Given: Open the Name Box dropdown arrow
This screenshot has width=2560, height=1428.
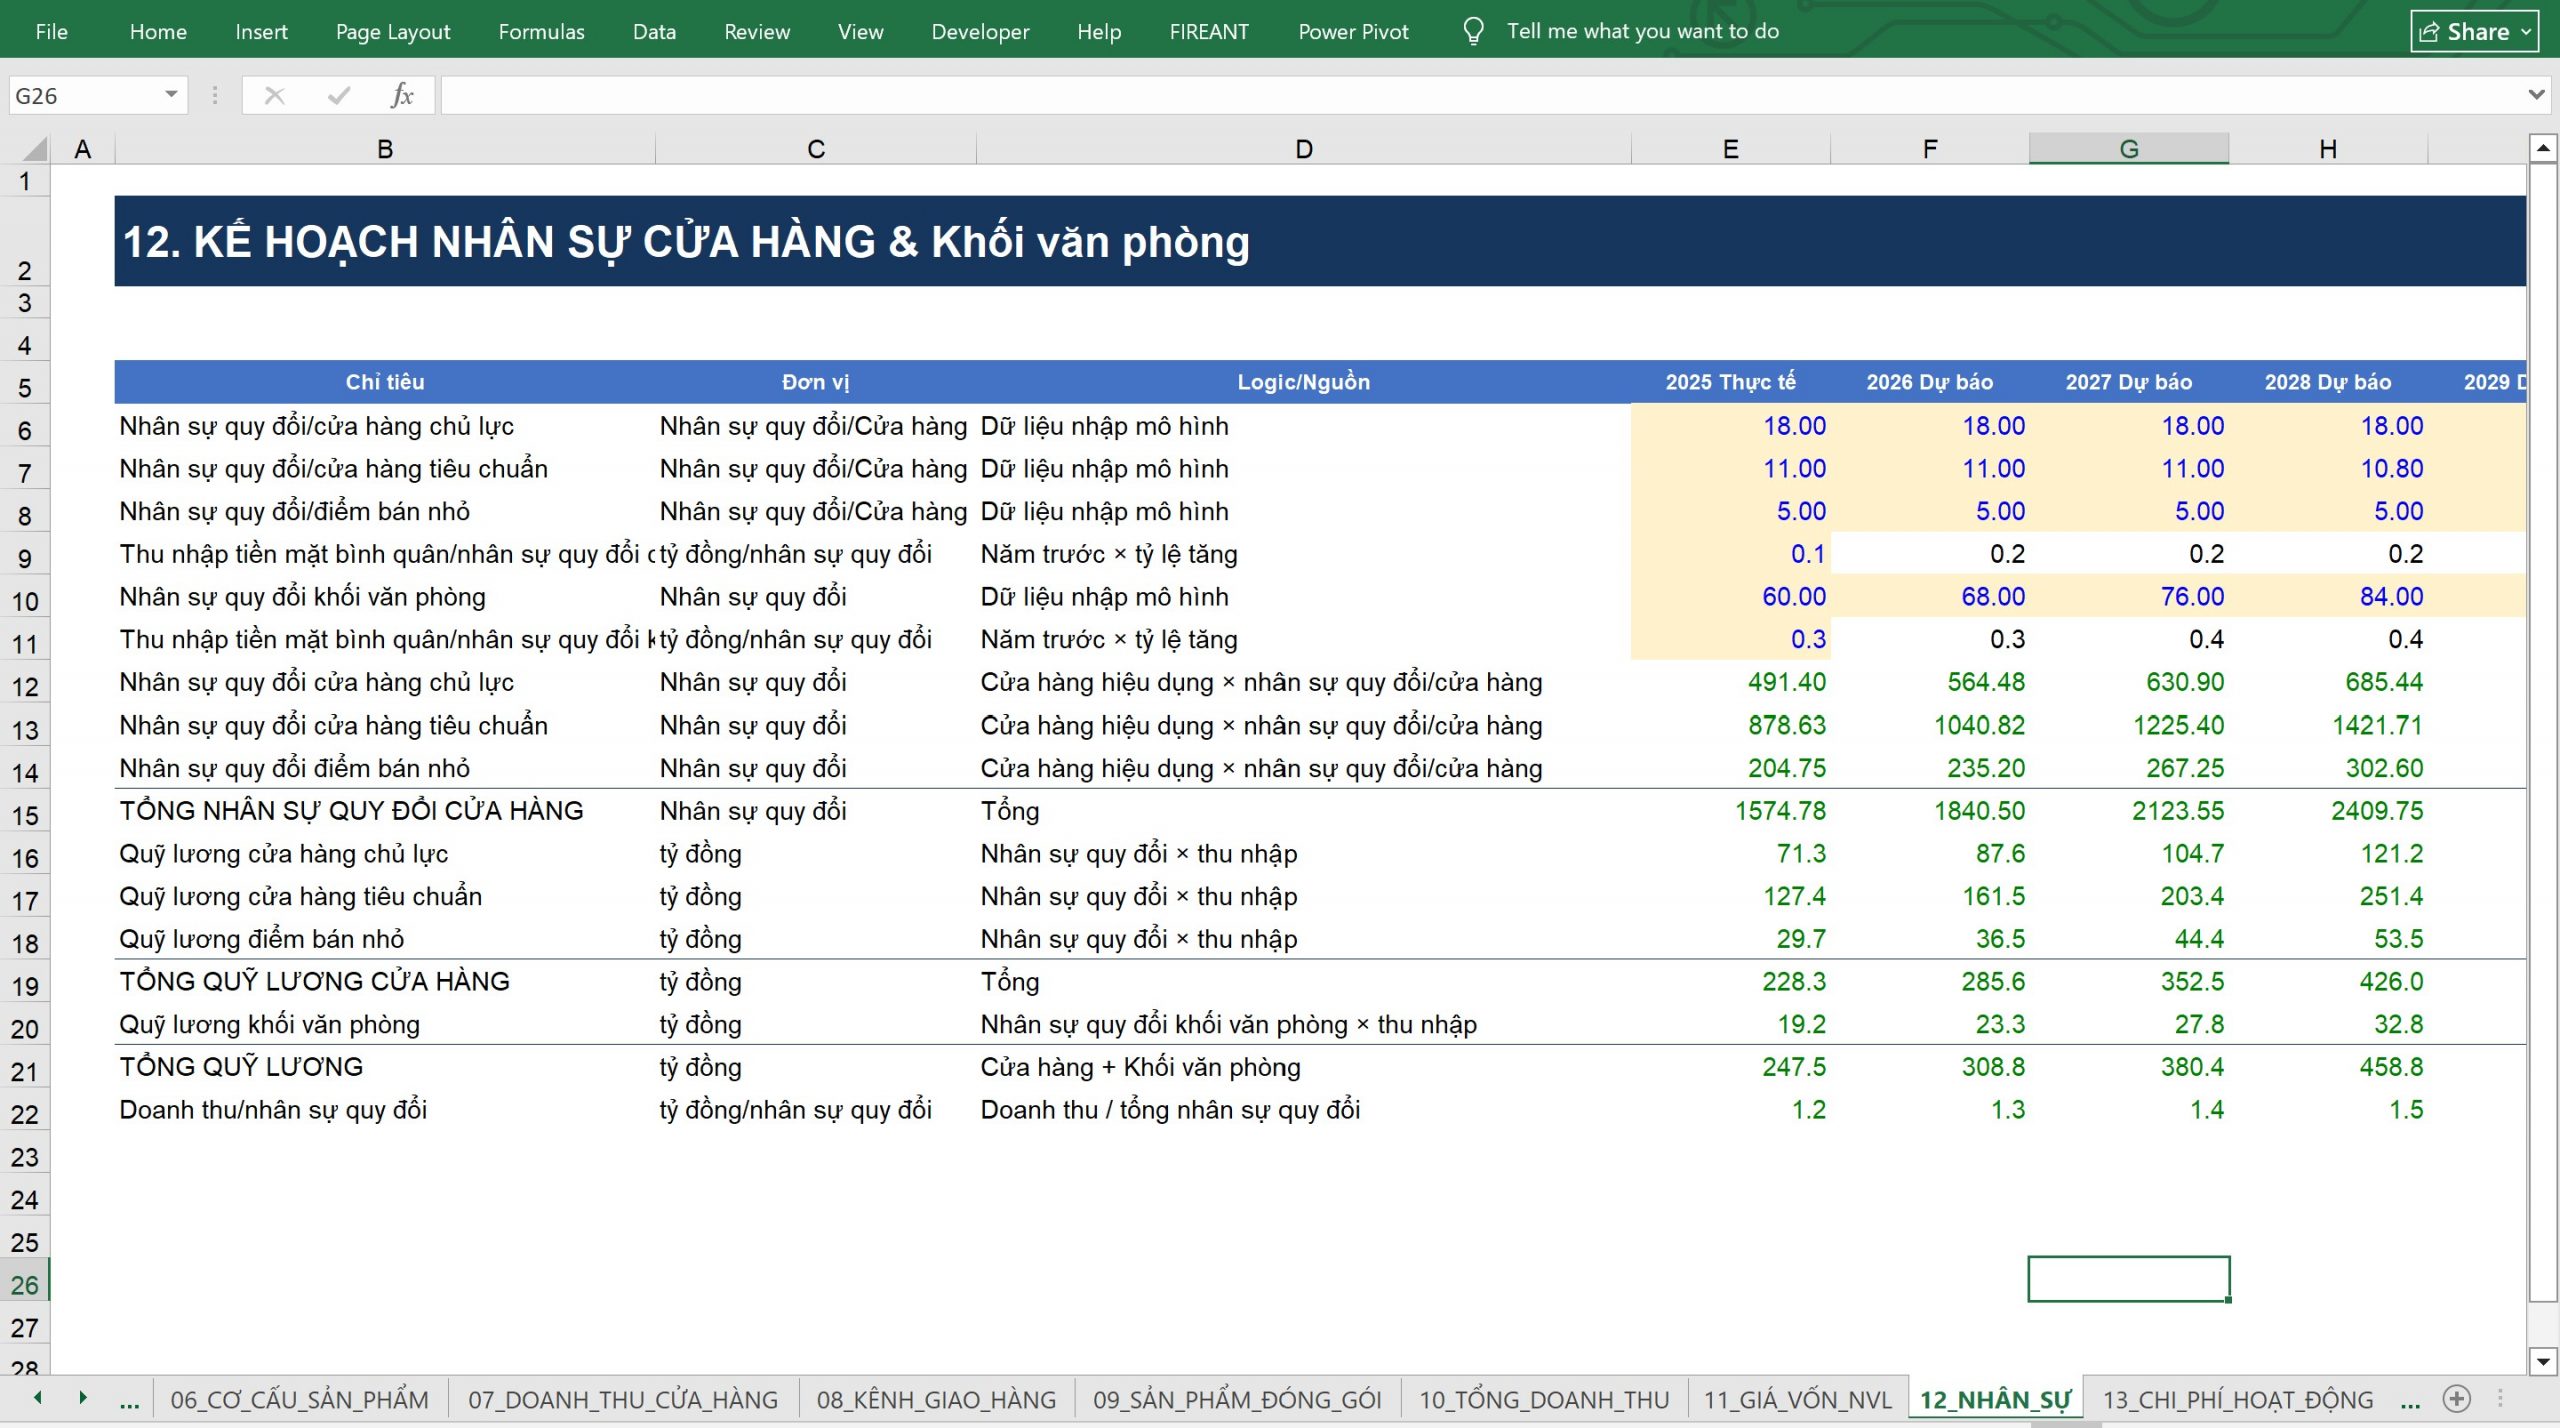Looking at the screenshot, I should click(x=171, y=95).
